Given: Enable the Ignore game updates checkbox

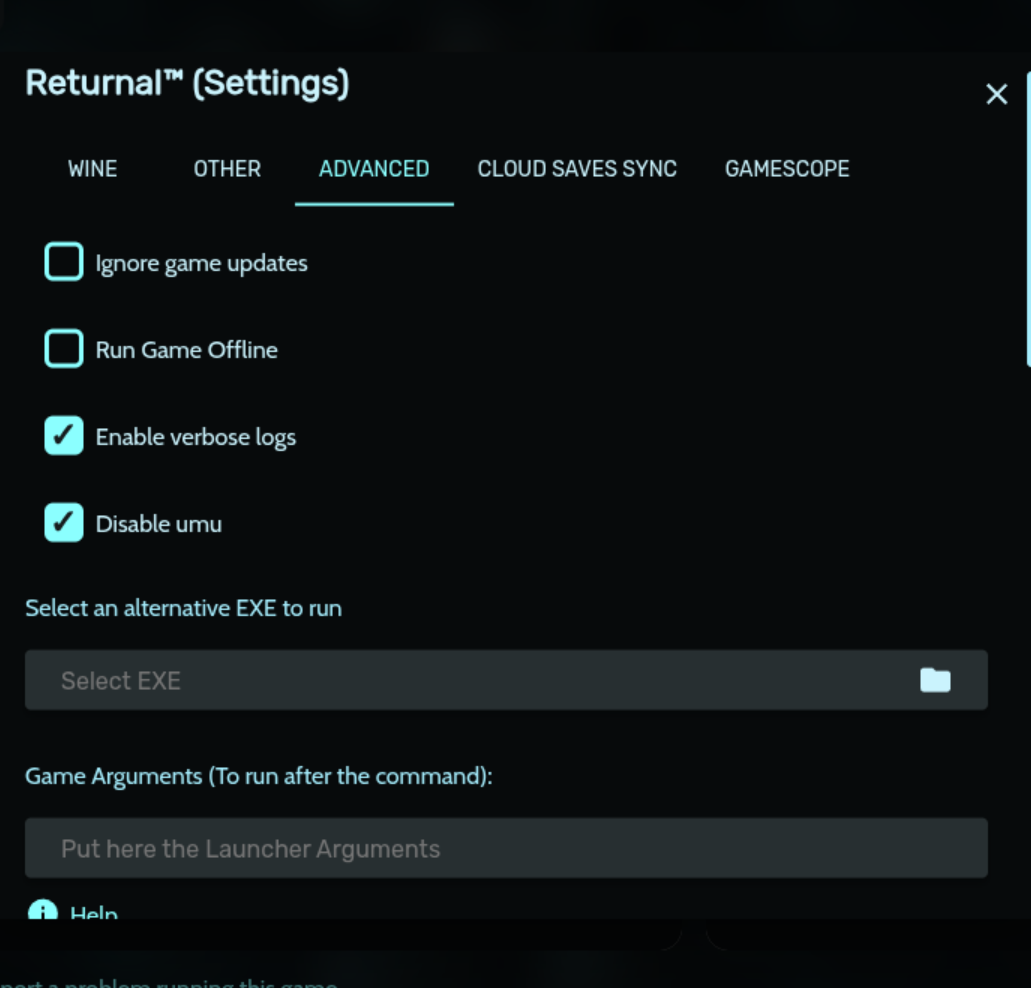Looking at the screenshot, I should click(64, 263).
